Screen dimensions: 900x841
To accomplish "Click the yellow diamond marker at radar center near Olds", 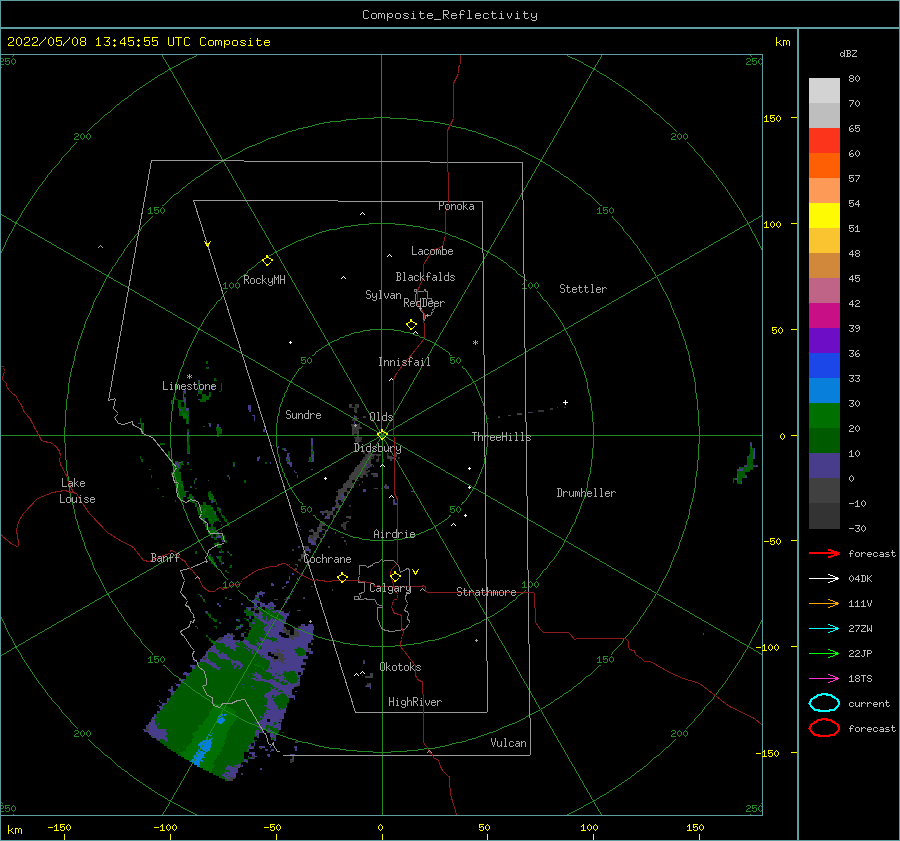I will tap(382, 435).
